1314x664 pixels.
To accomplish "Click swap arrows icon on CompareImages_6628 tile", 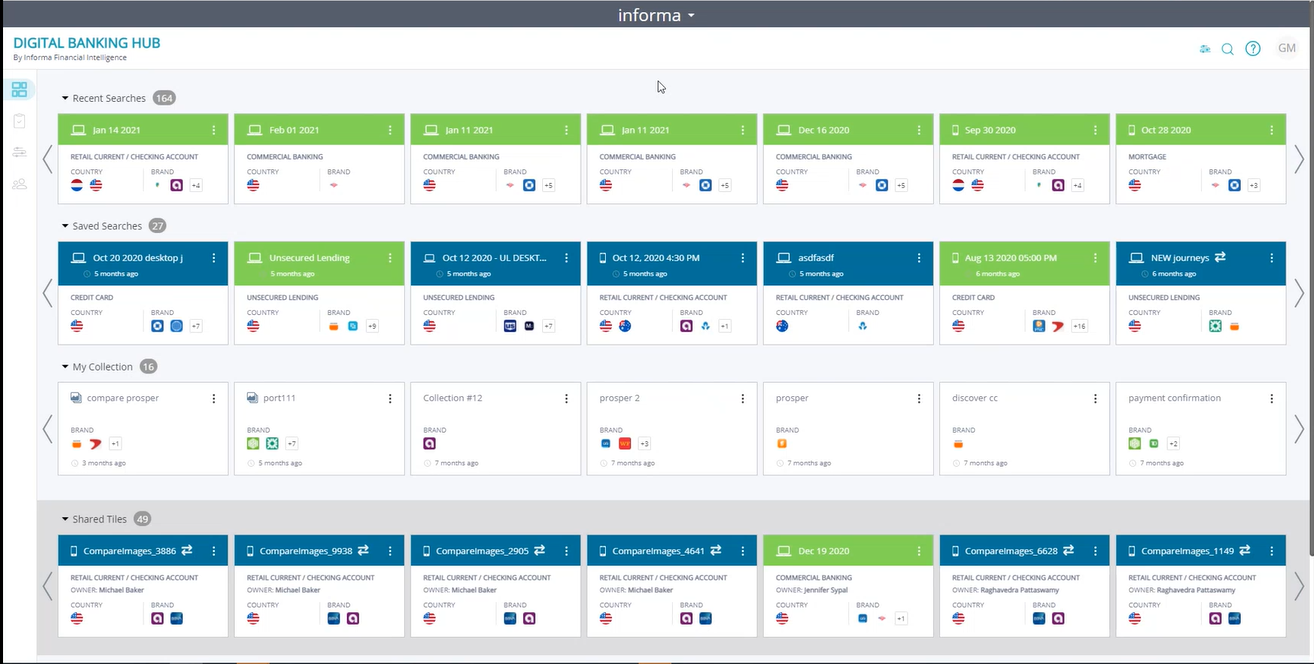I will point(1068,550).
